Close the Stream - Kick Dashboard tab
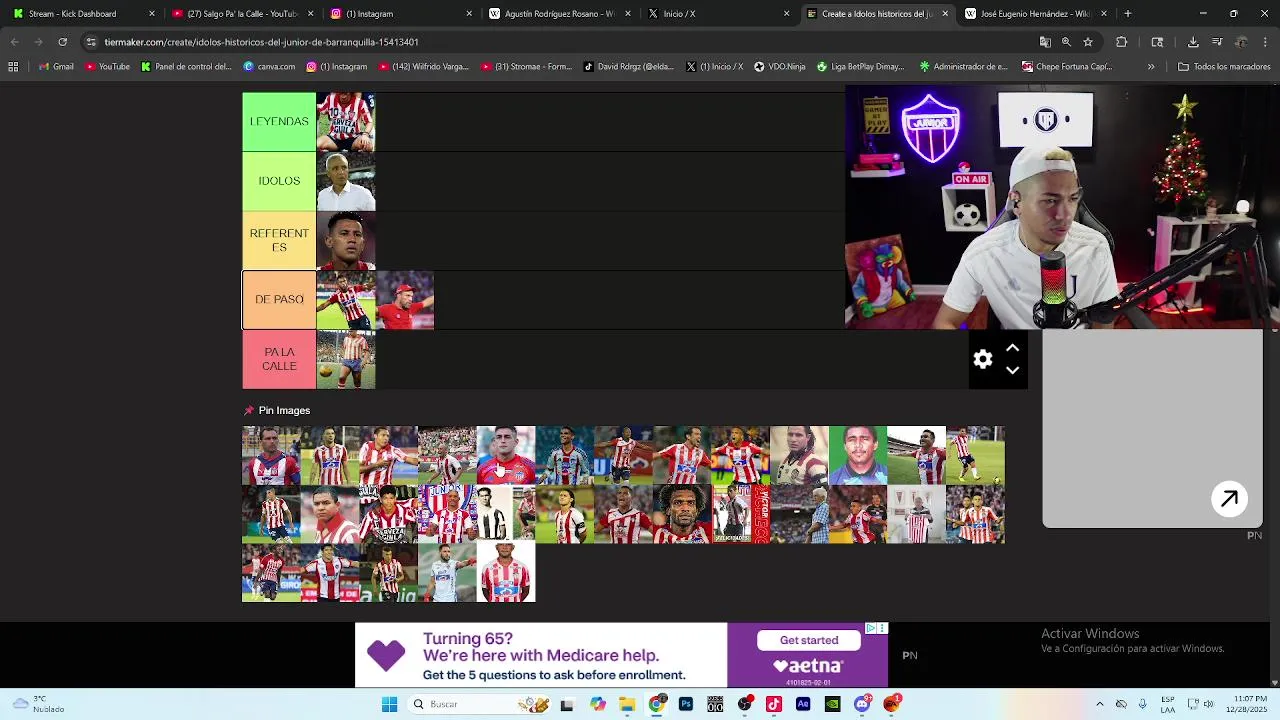 pos(152,14)
